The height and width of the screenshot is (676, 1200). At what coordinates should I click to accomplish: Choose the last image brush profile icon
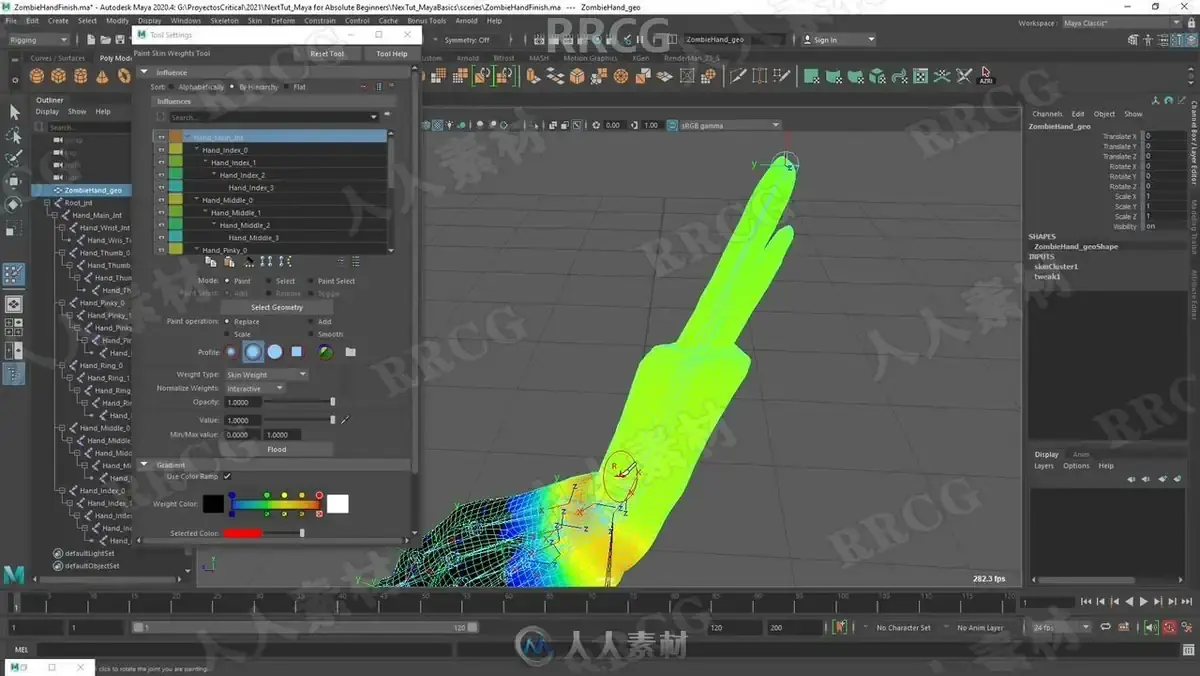coord(326,352)
